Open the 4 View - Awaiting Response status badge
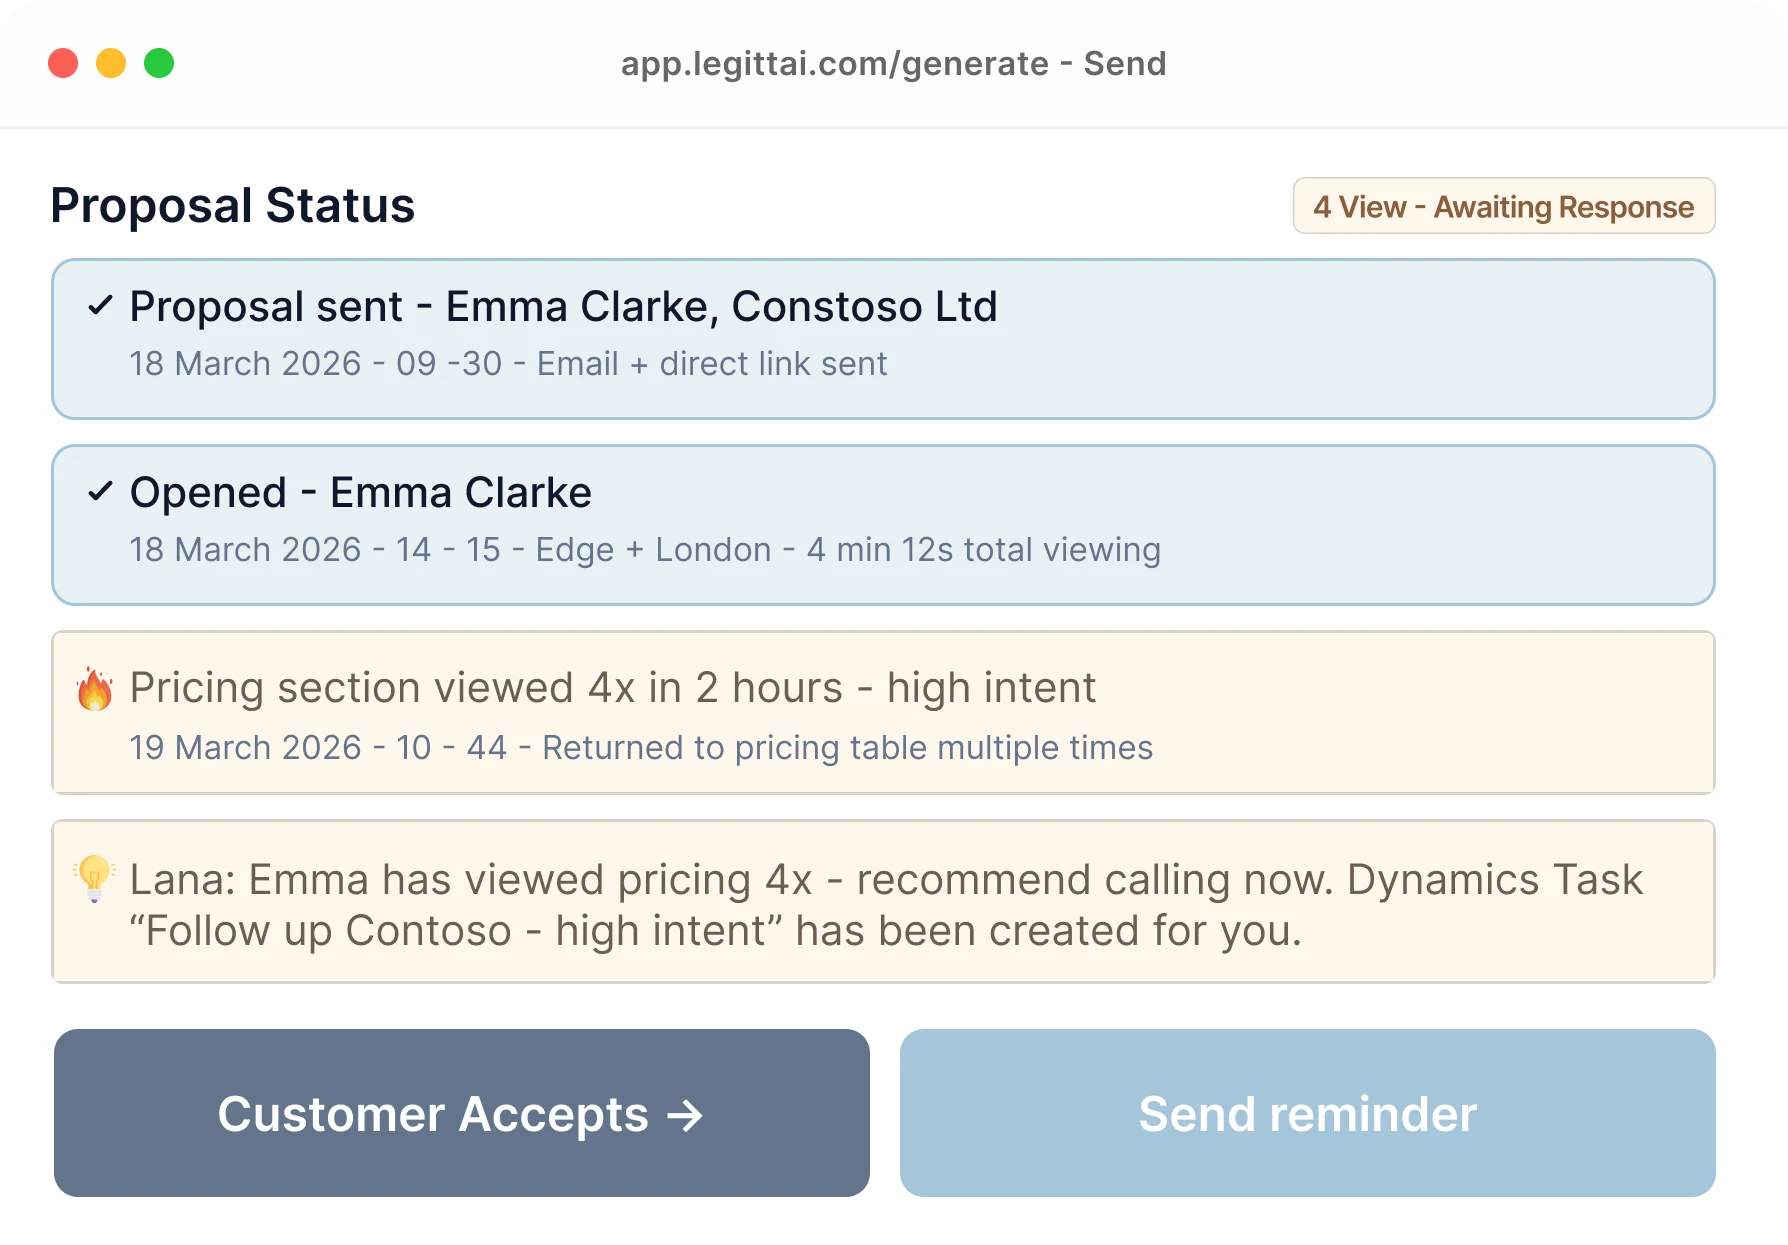1788x1245 pixels. click(x=1503, y=206)
